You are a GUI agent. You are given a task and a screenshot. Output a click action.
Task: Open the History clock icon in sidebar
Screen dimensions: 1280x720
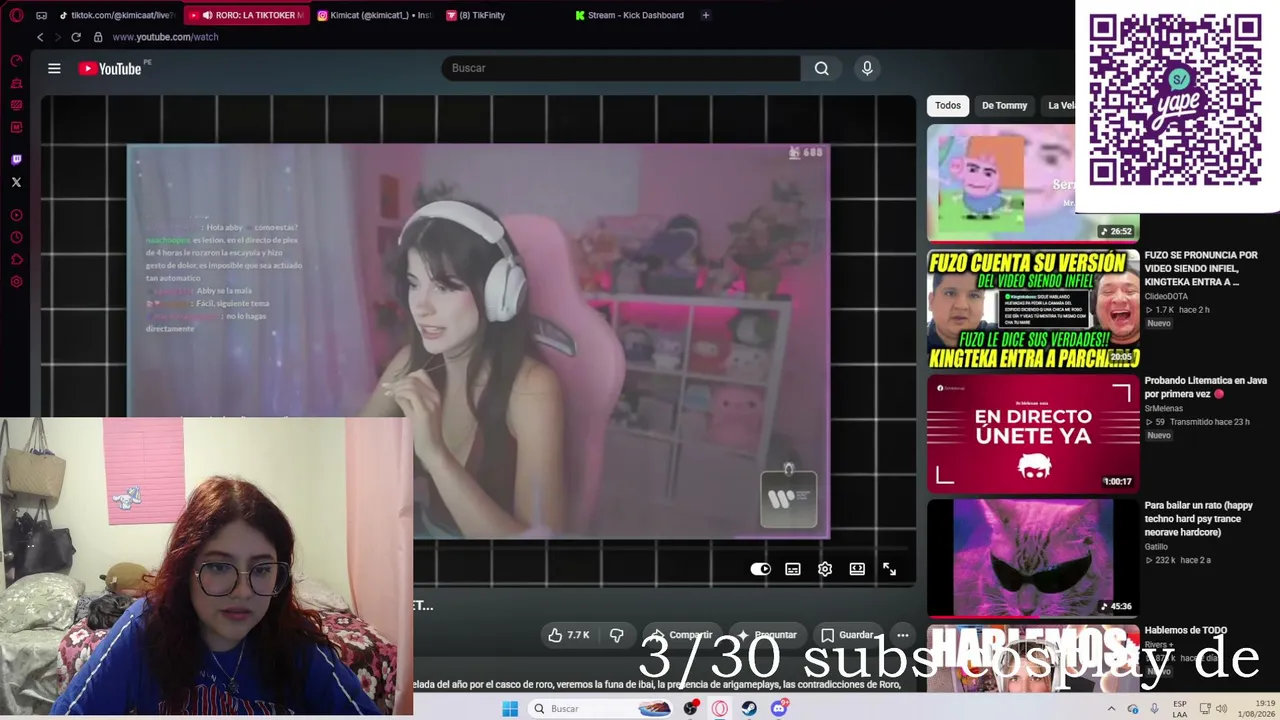pyautogui.click(x=16, y=238)
